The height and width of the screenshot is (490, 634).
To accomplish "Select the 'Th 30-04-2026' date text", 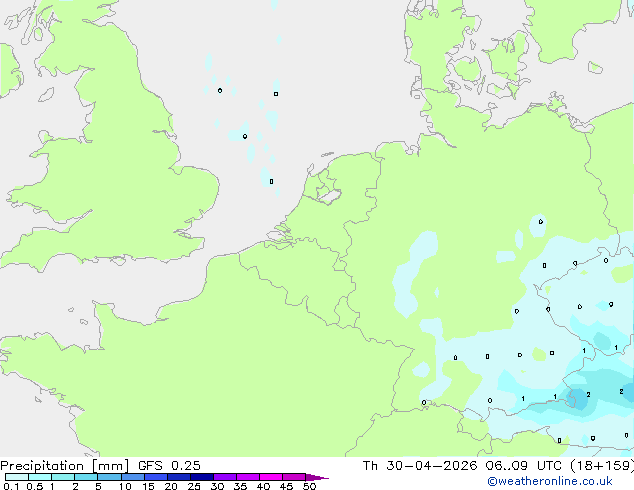I will (x=420, y=466).
